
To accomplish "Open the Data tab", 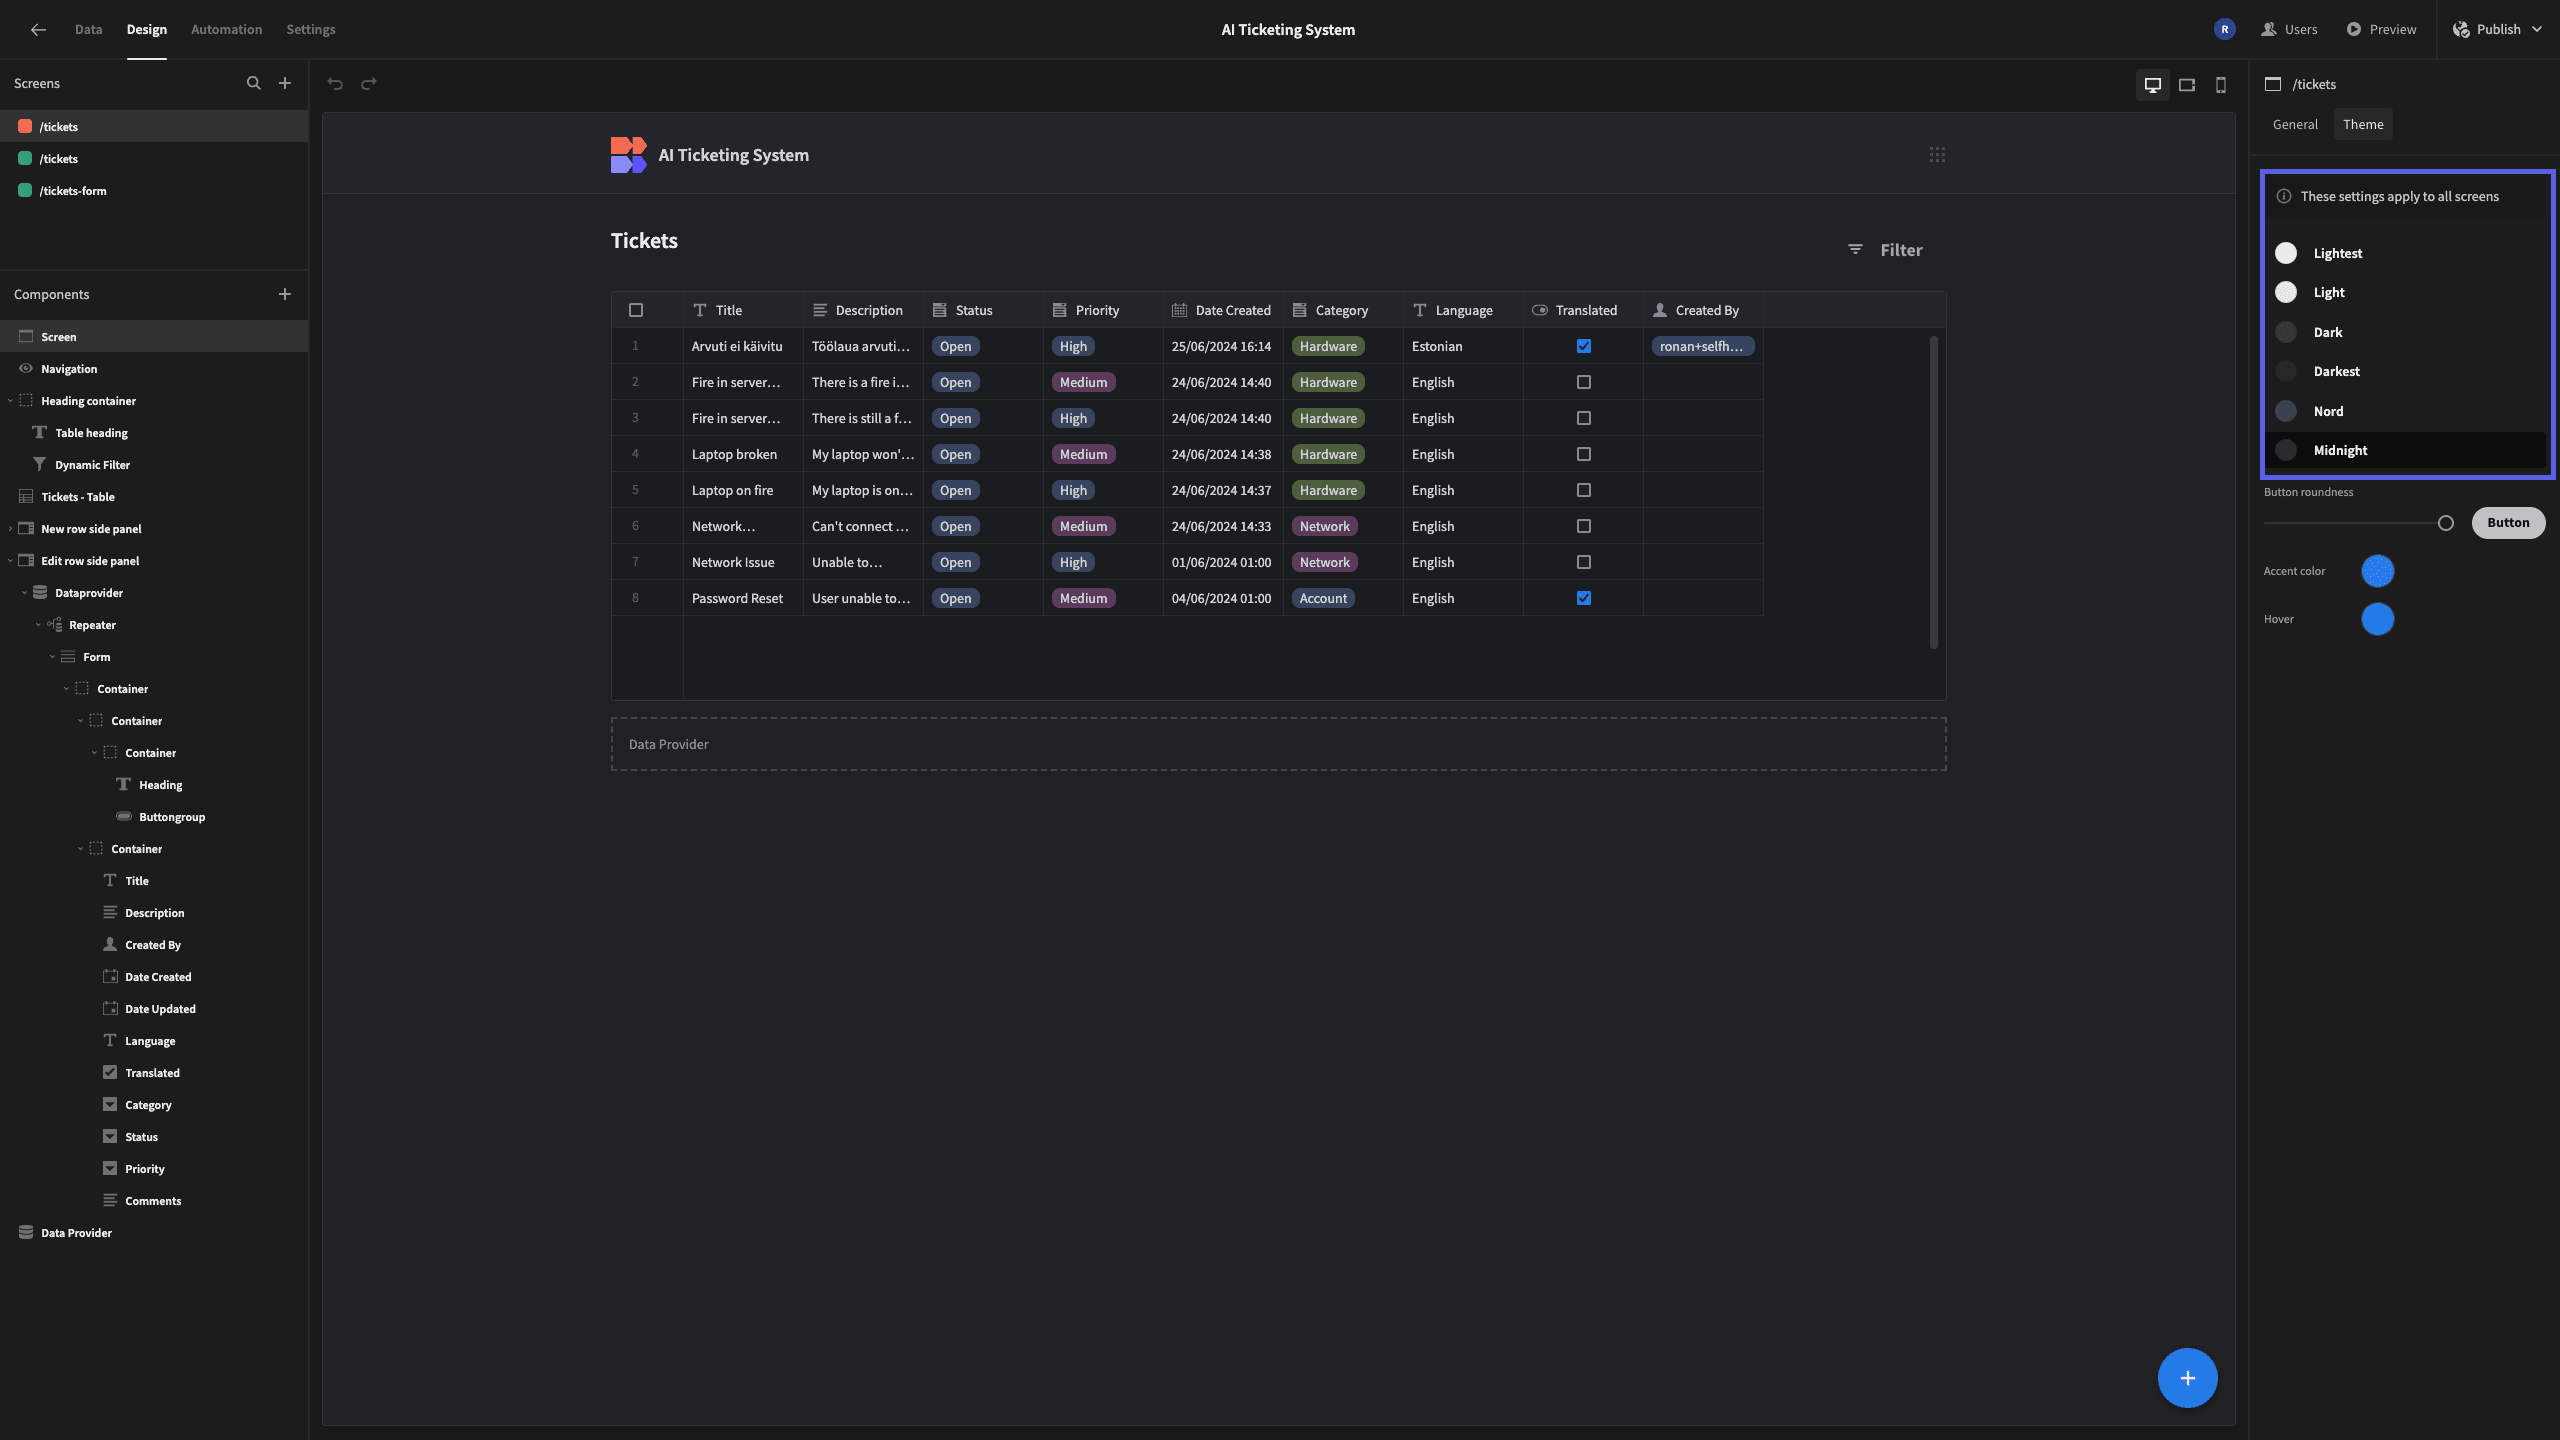I will [x=88, y=30].
